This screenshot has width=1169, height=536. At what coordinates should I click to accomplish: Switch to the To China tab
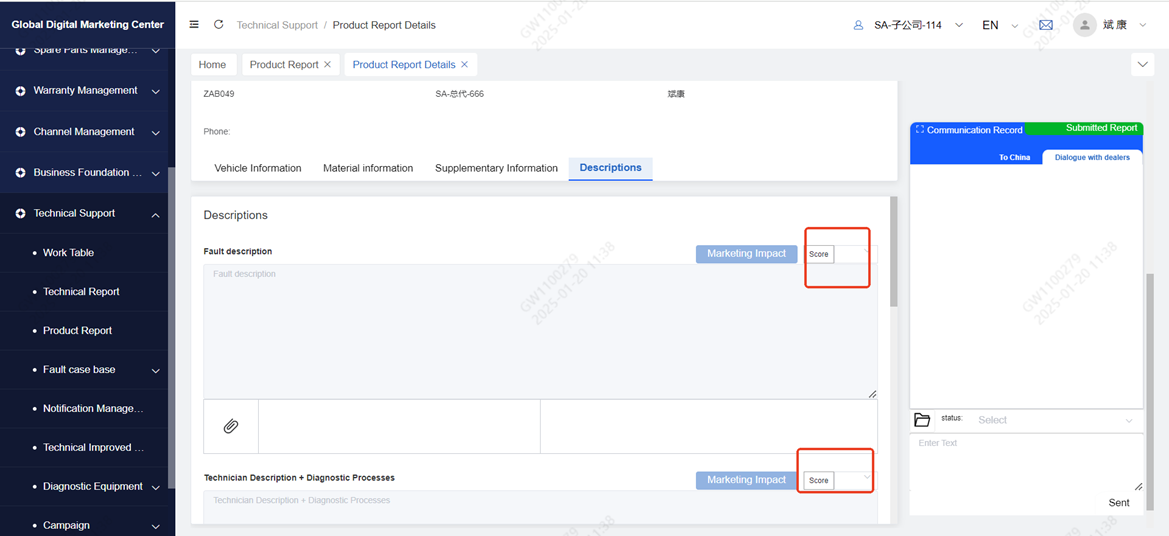(1014, 158)
